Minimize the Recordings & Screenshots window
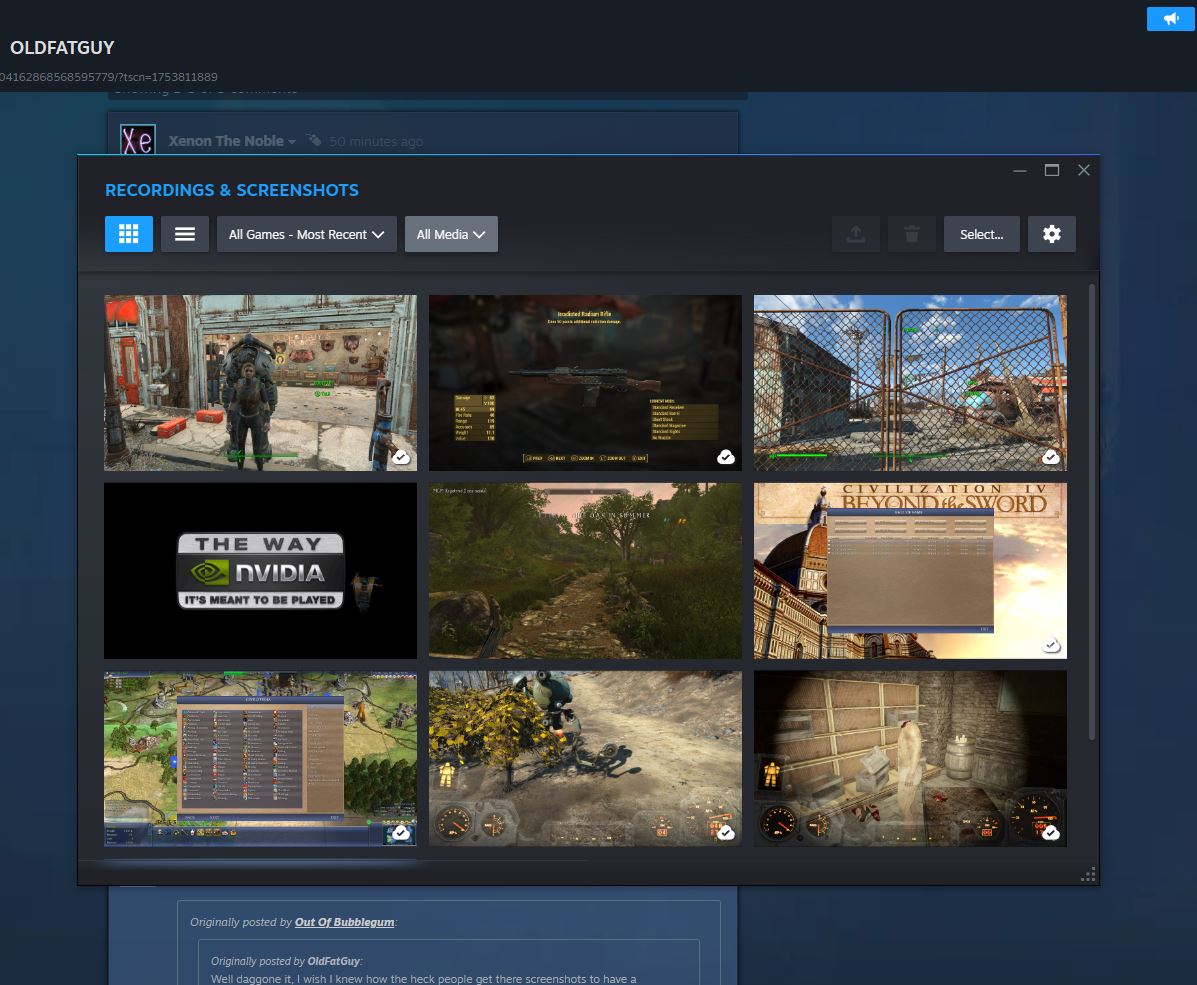 click(1019, 170)
